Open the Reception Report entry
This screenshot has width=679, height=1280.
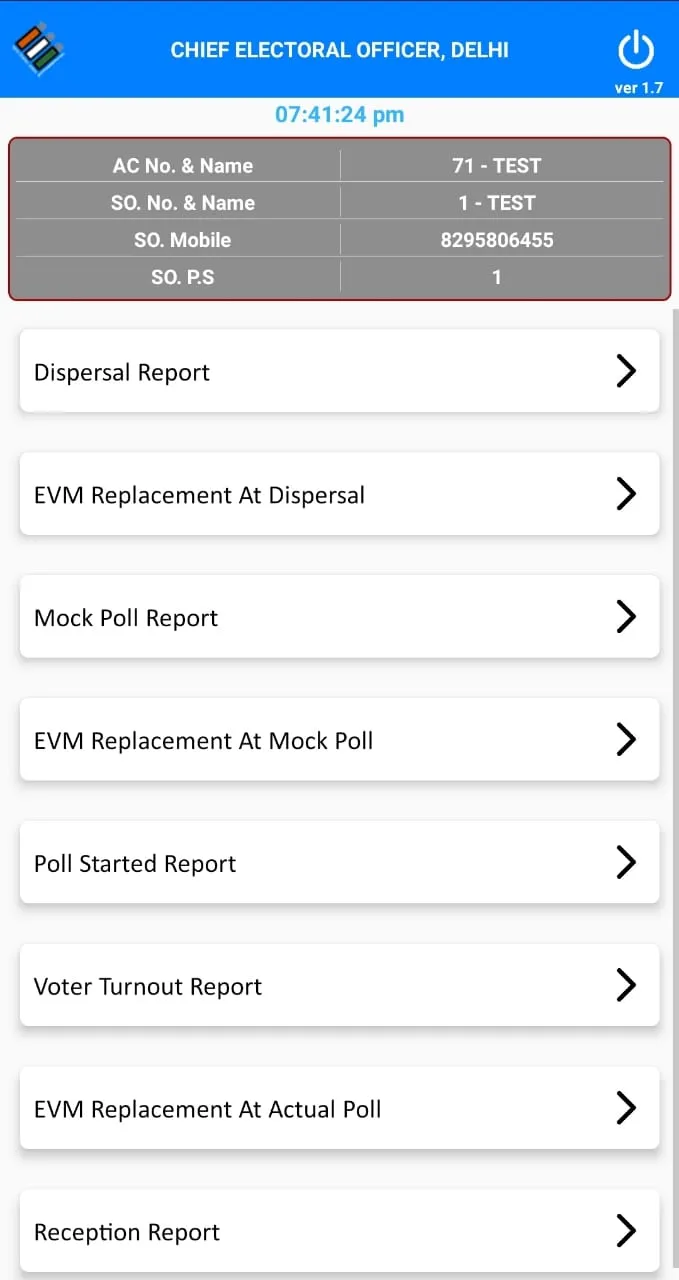pyautogui.click(x=339, y=1232)
